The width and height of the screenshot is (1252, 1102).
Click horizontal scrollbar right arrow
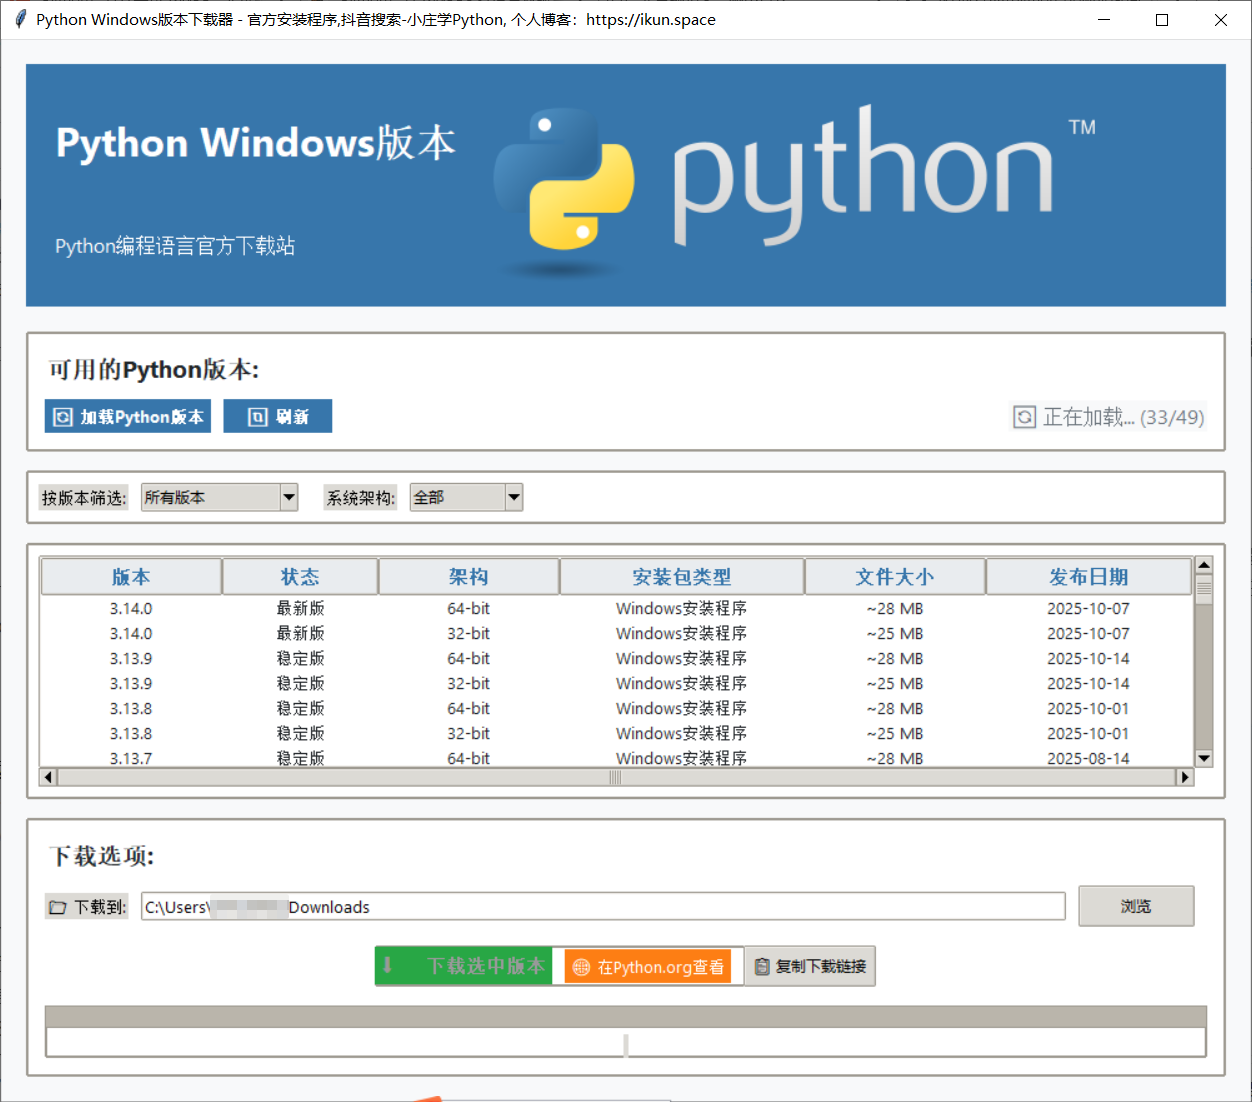tap(1185, 777)
